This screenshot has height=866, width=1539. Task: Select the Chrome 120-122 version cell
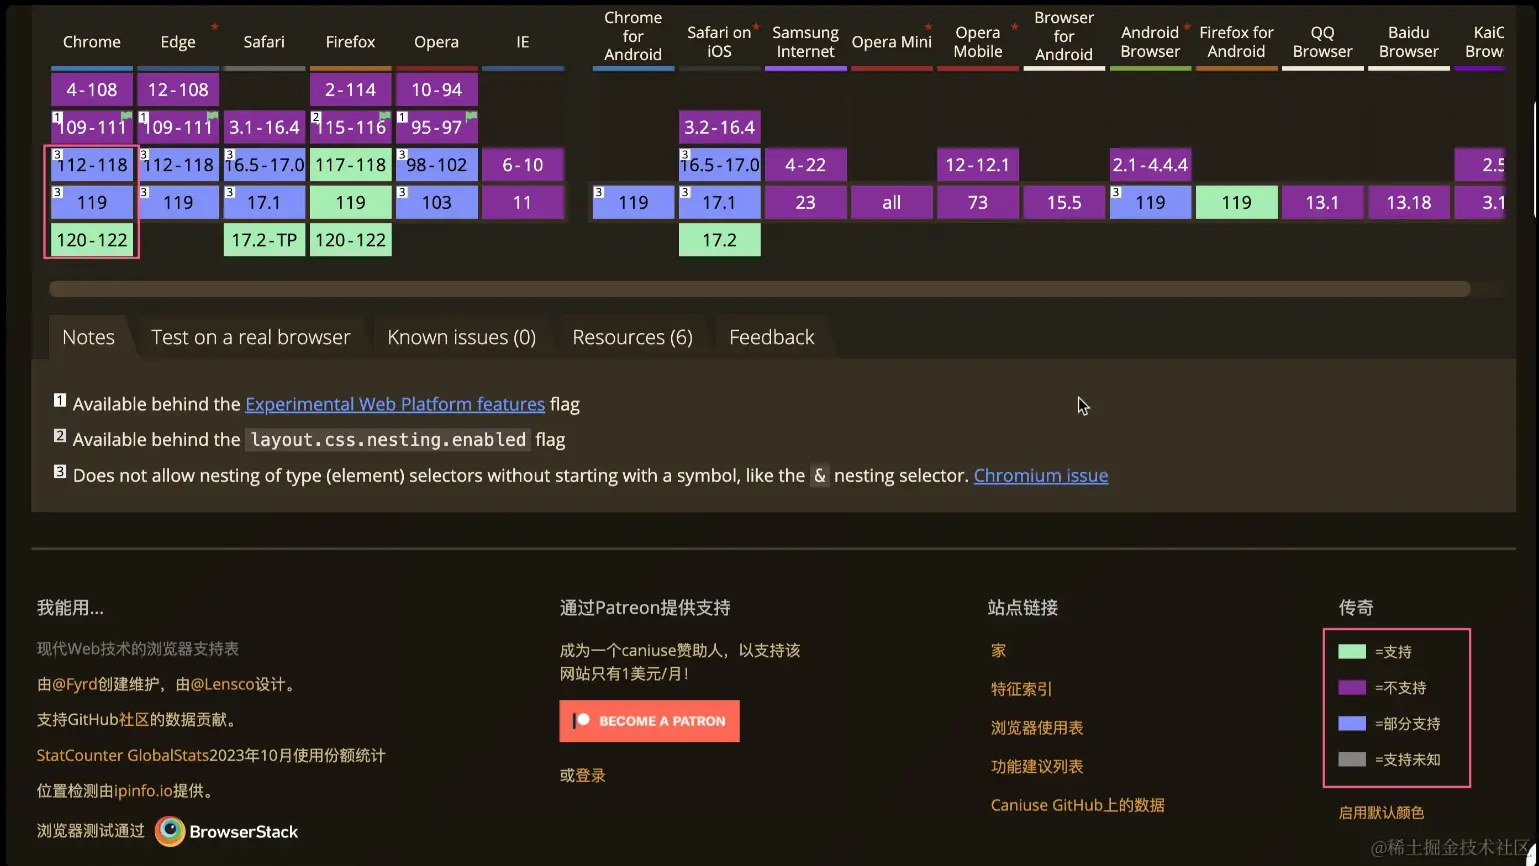[x=92, y=240]
